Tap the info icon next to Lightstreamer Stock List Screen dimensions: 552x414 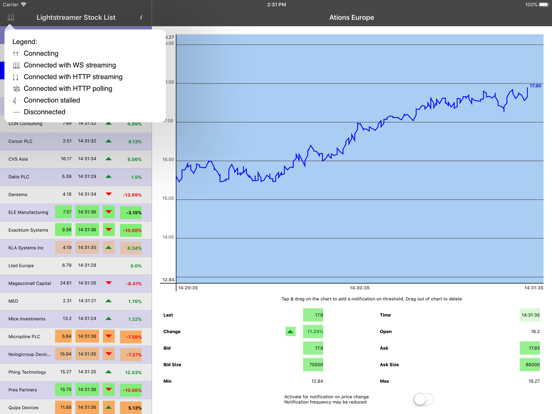click(x=141, y=17)
